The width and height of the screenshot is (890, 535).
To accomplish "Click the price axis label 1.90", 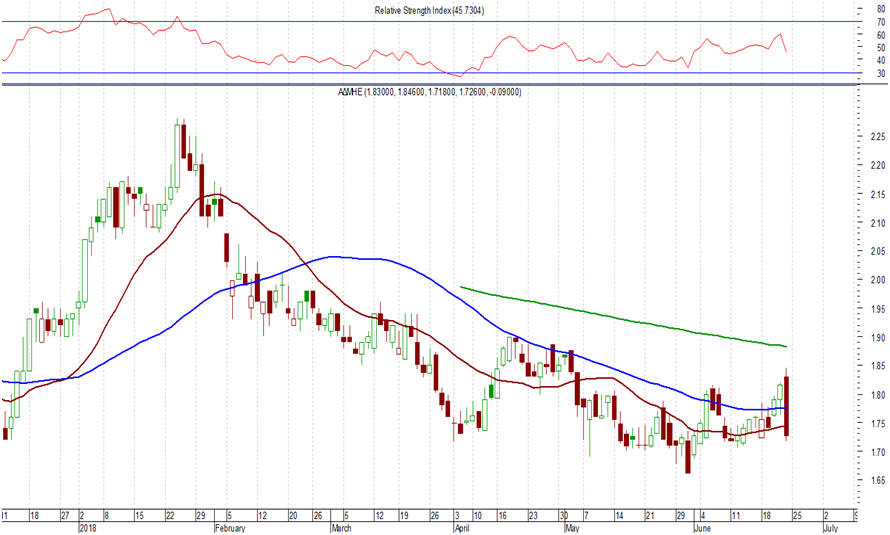I will 878,338.
